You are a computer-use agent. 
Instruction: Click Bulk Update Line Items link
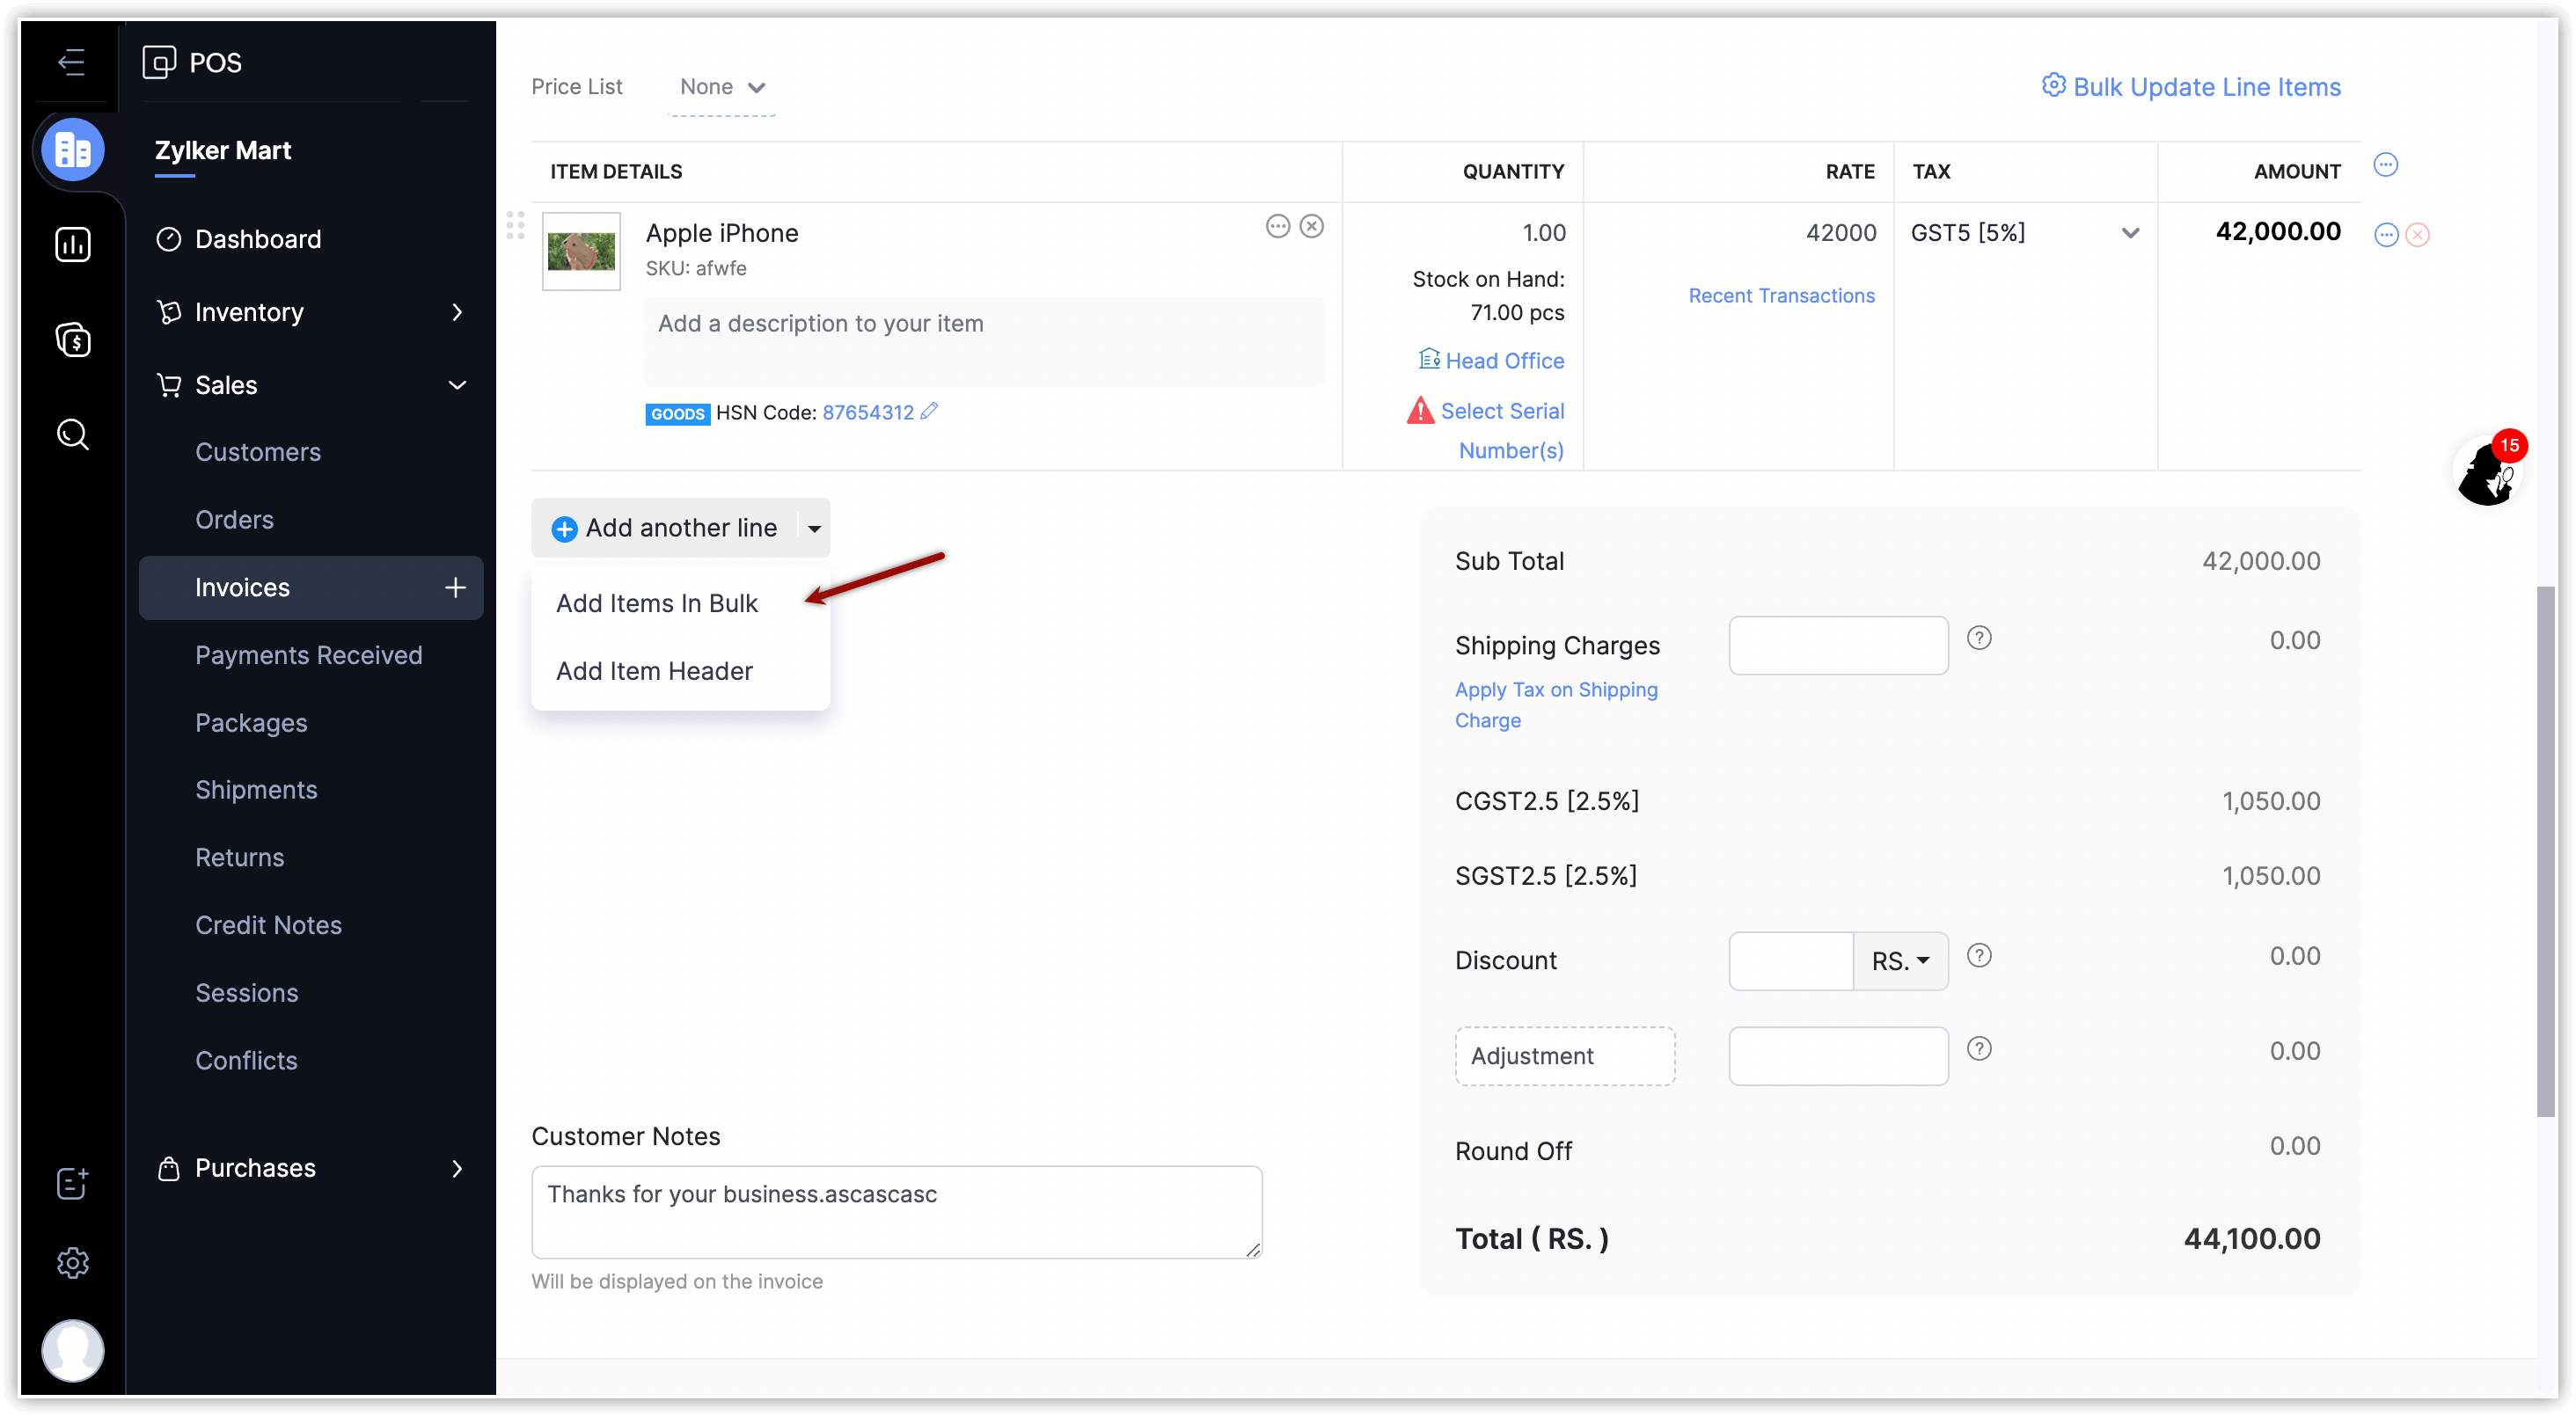pyautogui.click(x=2191, y=87)
